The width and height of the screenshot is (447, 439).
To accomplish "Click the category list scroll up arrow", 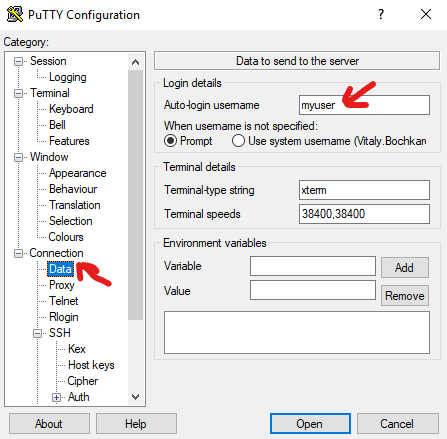I will pyautogui.click(x=135, y=62).
